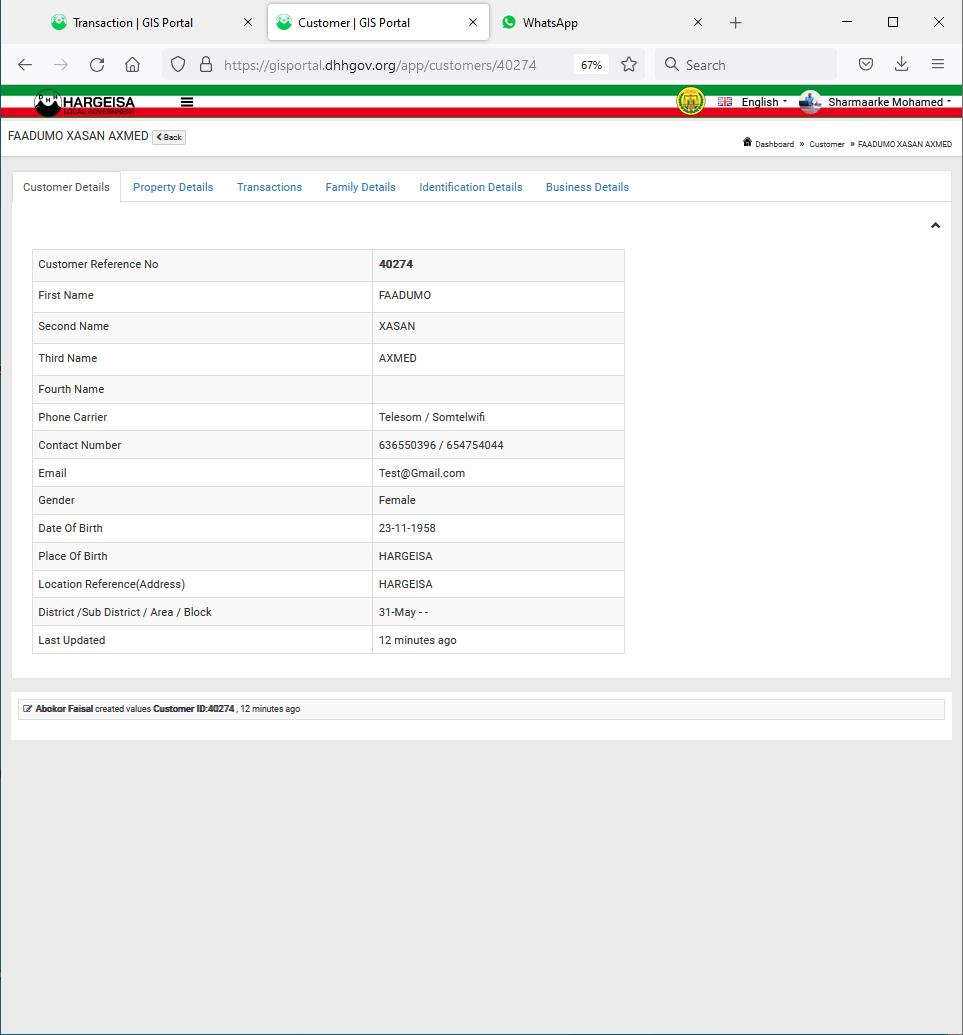Click the tracking protection shield icon

pos(178,65)
